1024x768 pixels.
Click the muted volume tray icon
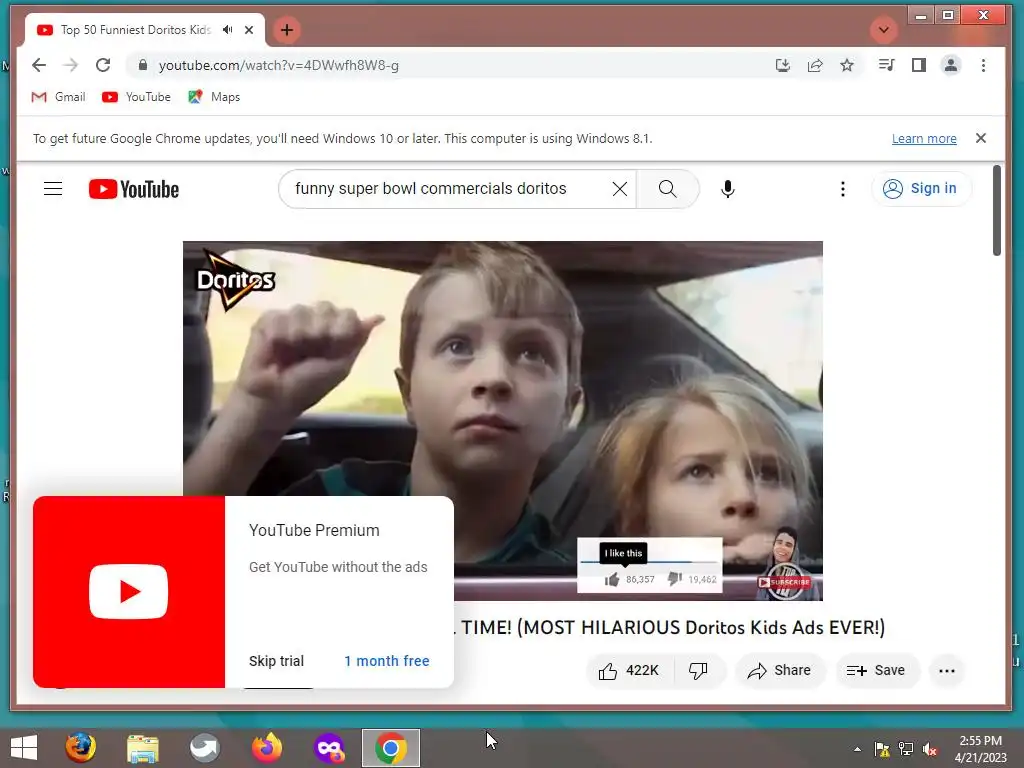(930, 749)
